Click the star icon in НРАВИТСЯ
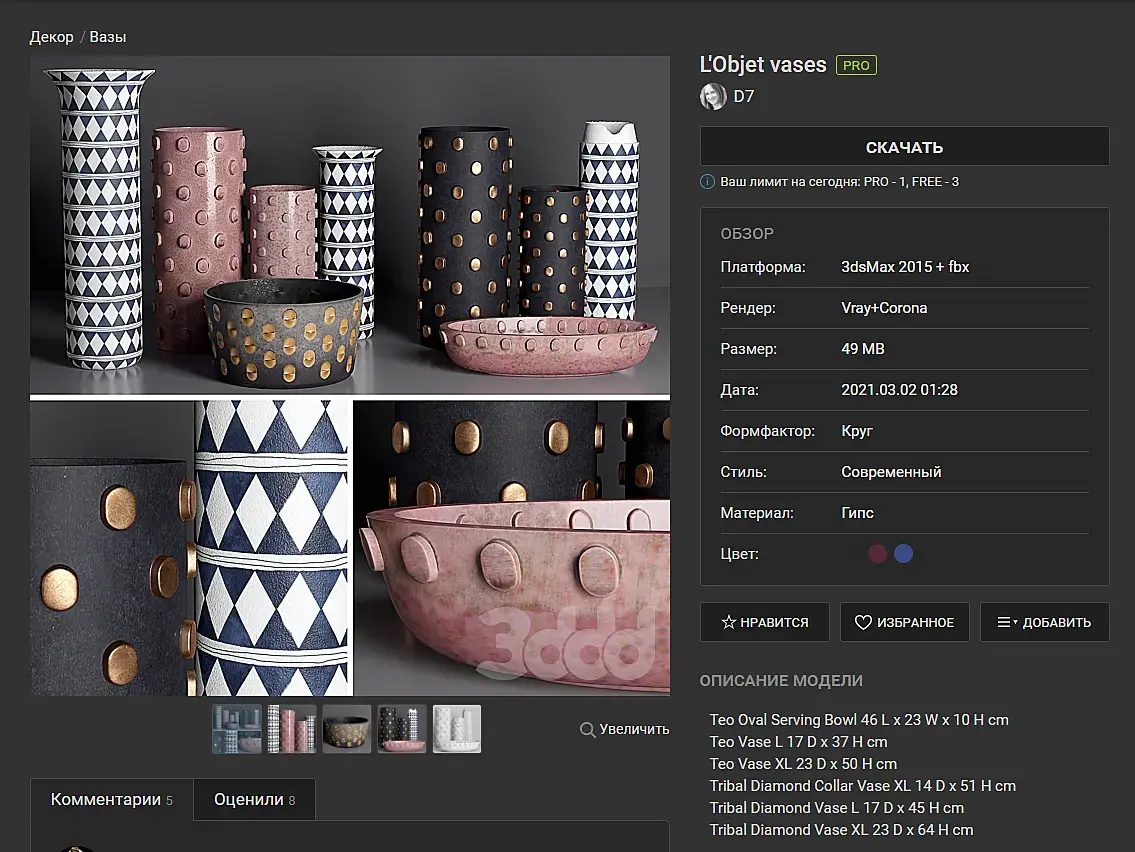Viewport: 1135px width, 852px height. tap(728, 622)
